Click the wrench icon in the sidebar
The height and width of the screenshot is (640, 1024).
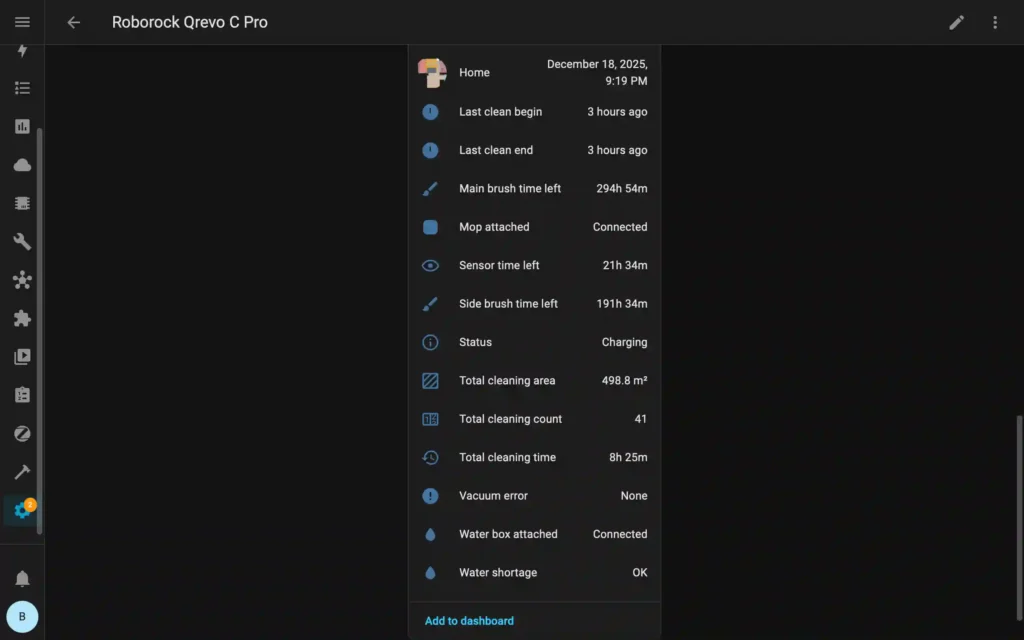tap(22, 241)
